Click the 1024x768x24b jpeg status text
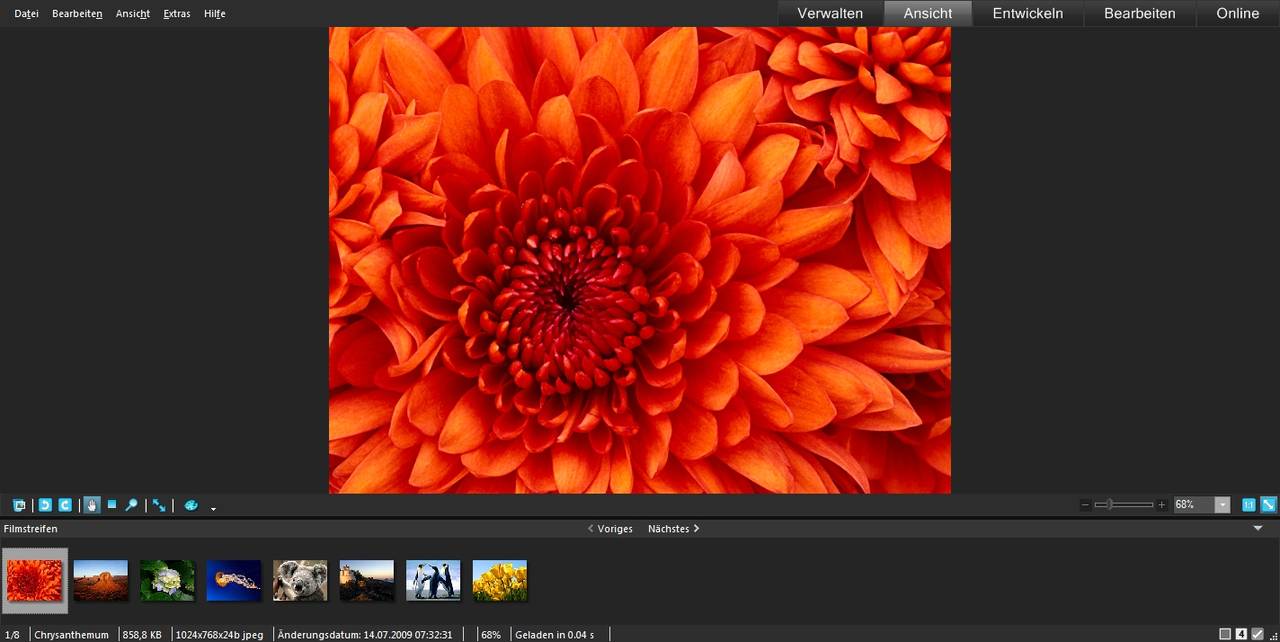Image resolution: width=1280 pixels, height=642 pixels. coord(219,635)
